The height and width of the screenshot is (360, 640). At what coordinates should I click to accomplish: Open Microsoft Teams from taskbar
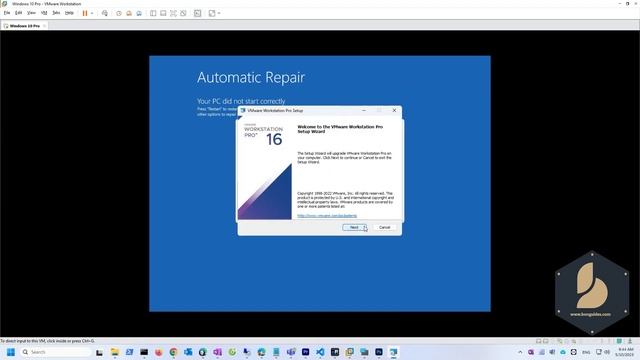tap(291, 352)
